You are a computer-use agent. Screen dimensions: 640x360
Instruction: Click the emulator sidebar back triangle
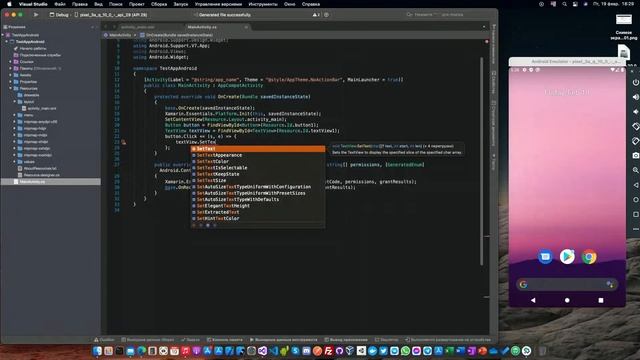pyautogui.click(x=636, y=185)
